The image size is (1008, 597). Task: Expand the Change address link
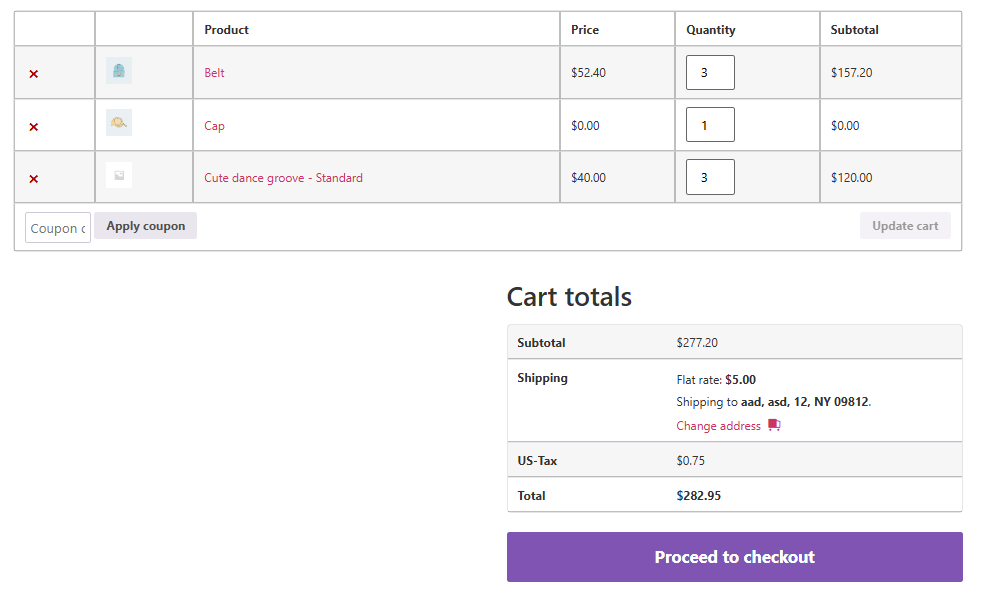tap(718, 426)
